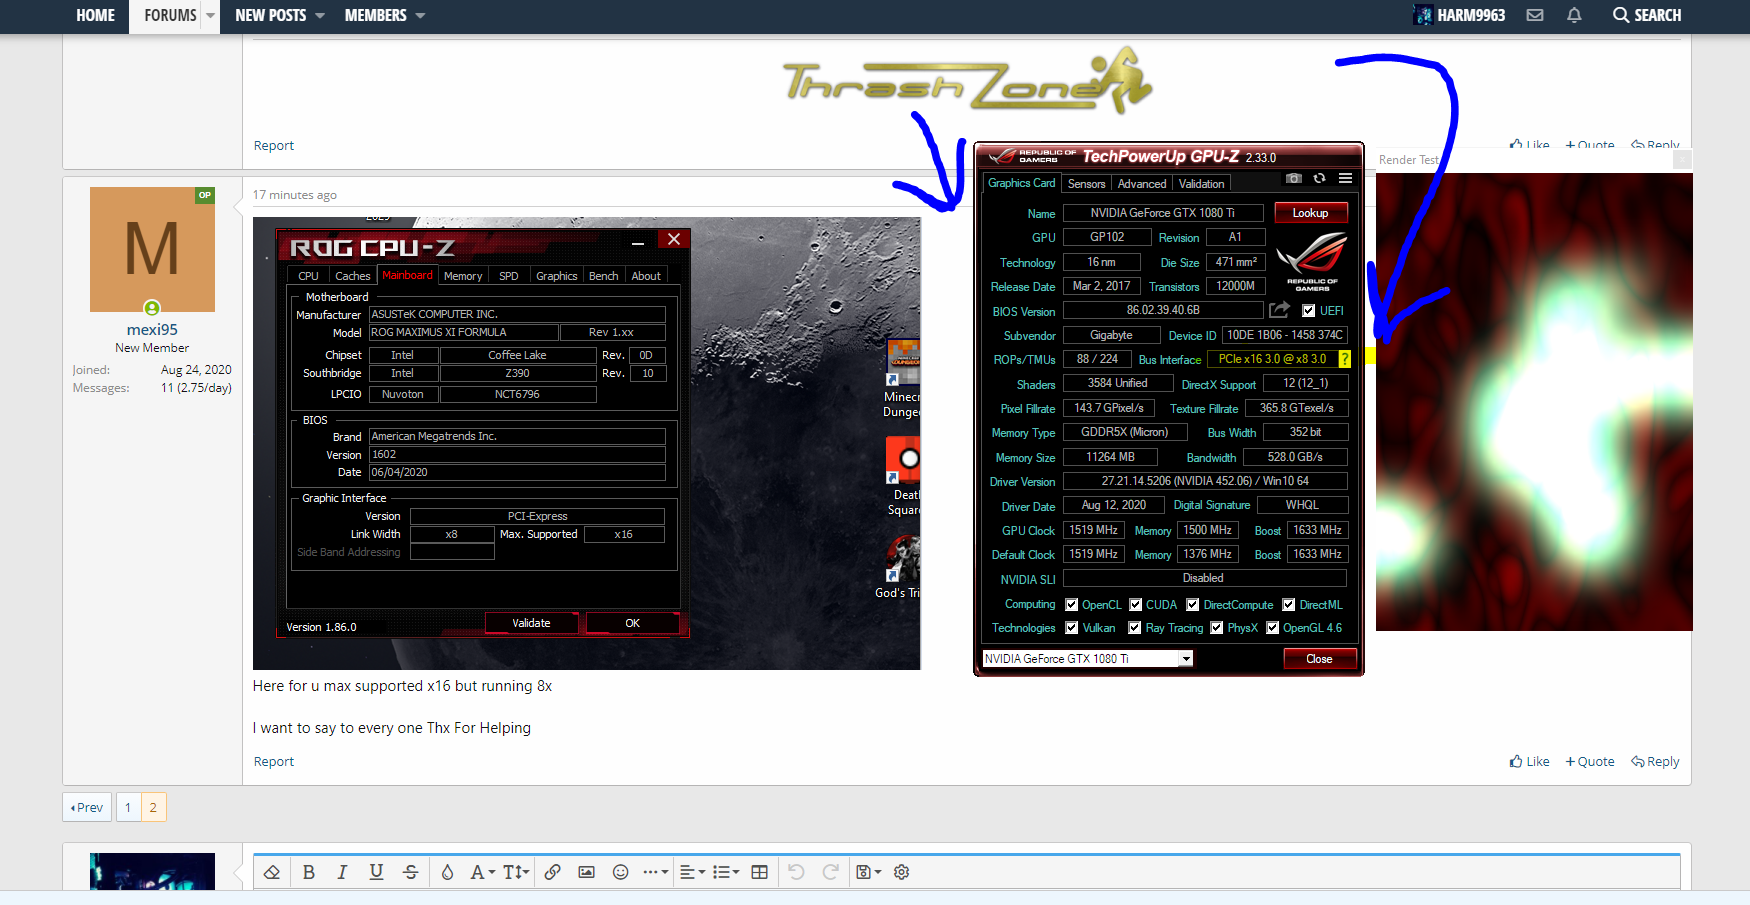The image size is (1750, 905).
Task: Toggle italic formatting in the reply editor
Action: [342, 872]
